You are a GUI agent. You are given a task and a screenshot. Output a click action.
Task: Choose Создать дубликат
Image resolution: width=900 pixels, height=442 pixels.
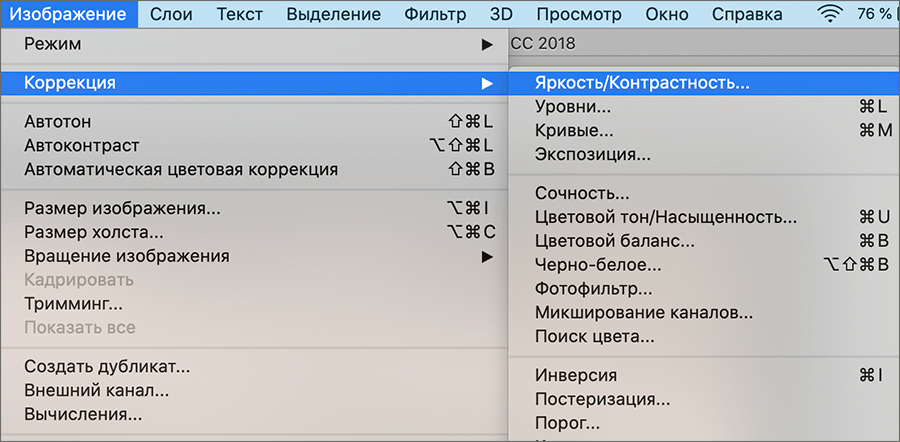tap(254, 366)
